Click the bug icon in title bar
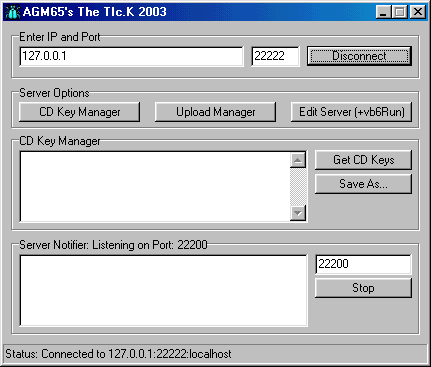431x367 pixels. pyautogui.click(x=12, y=12)
